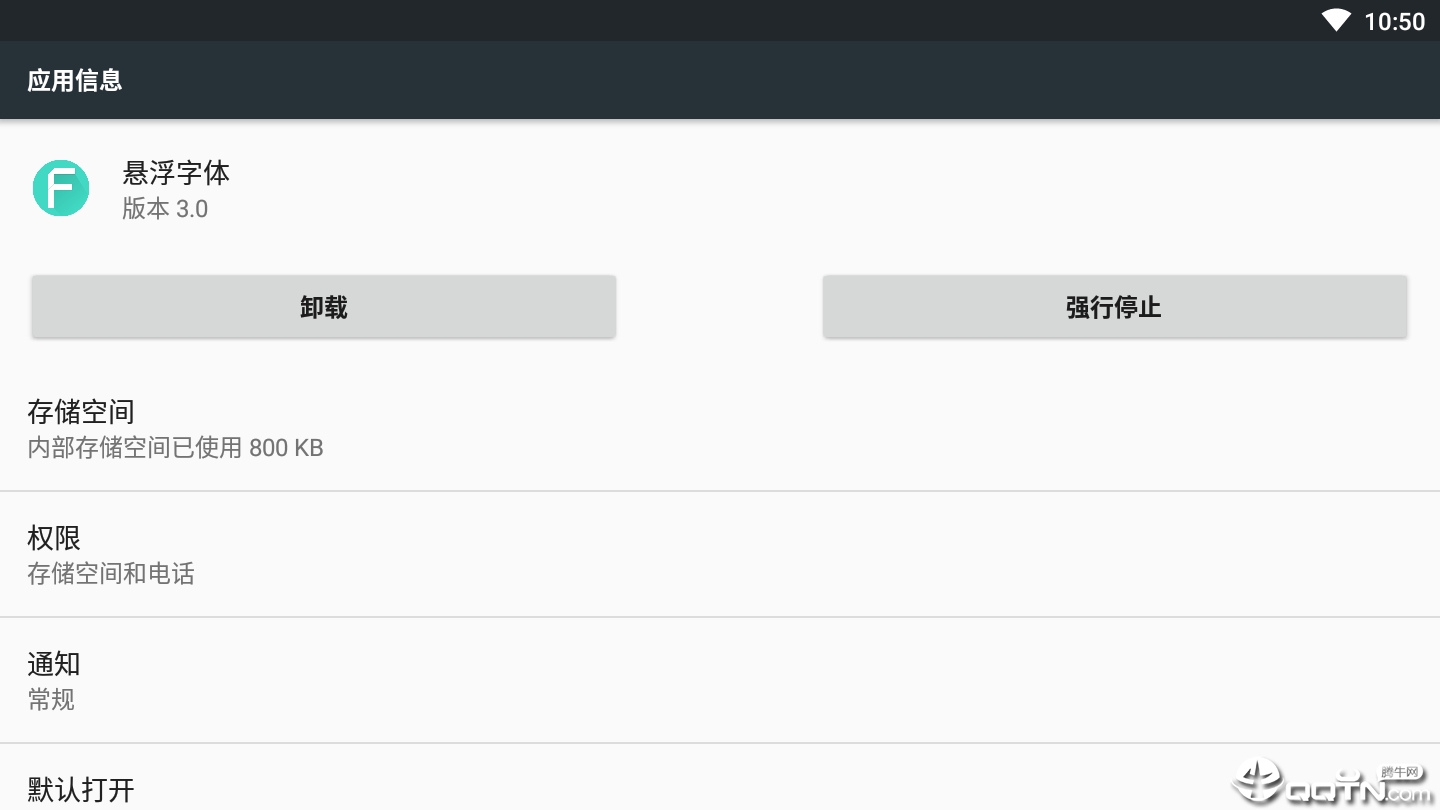Click the QQTN bull logo watermark
This screenshot has width=1440, height=810.
[1257, 782]
